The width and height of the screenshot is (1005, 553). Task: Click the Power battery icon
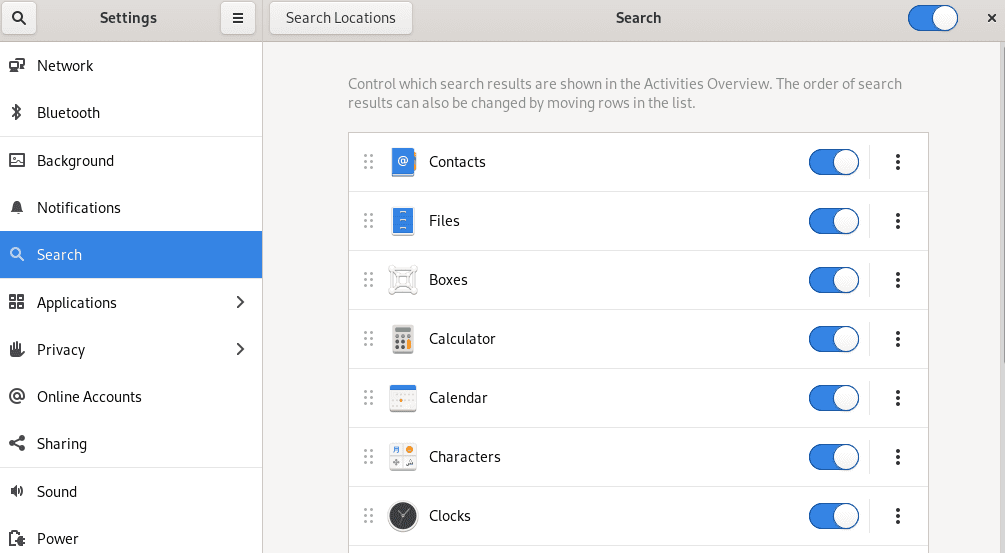(x=17, y=538)
